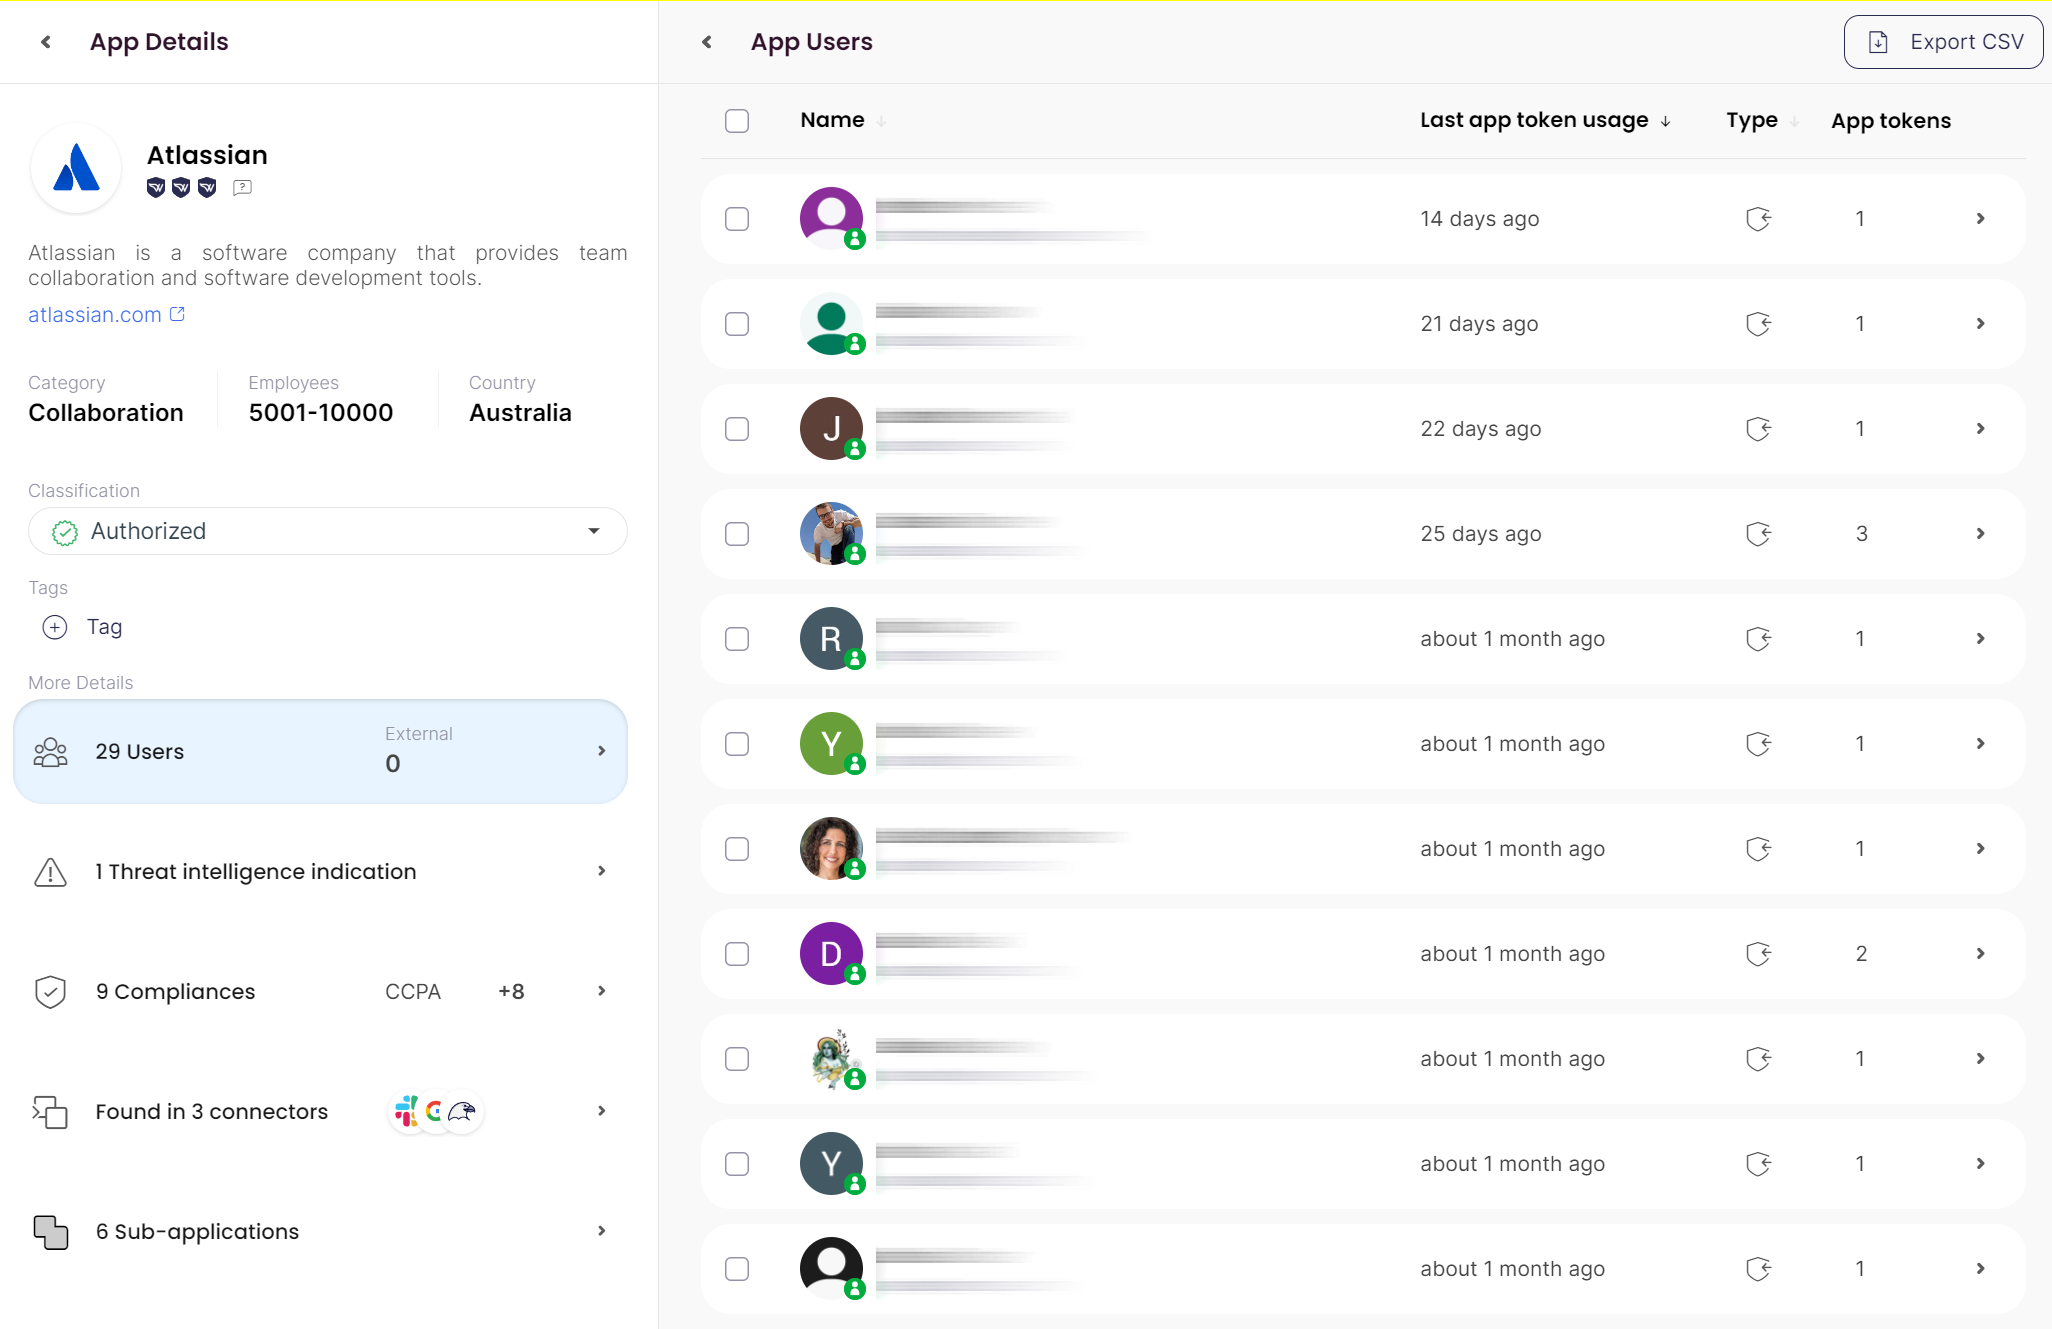Check the row with green Y avatar

point(737,744)
